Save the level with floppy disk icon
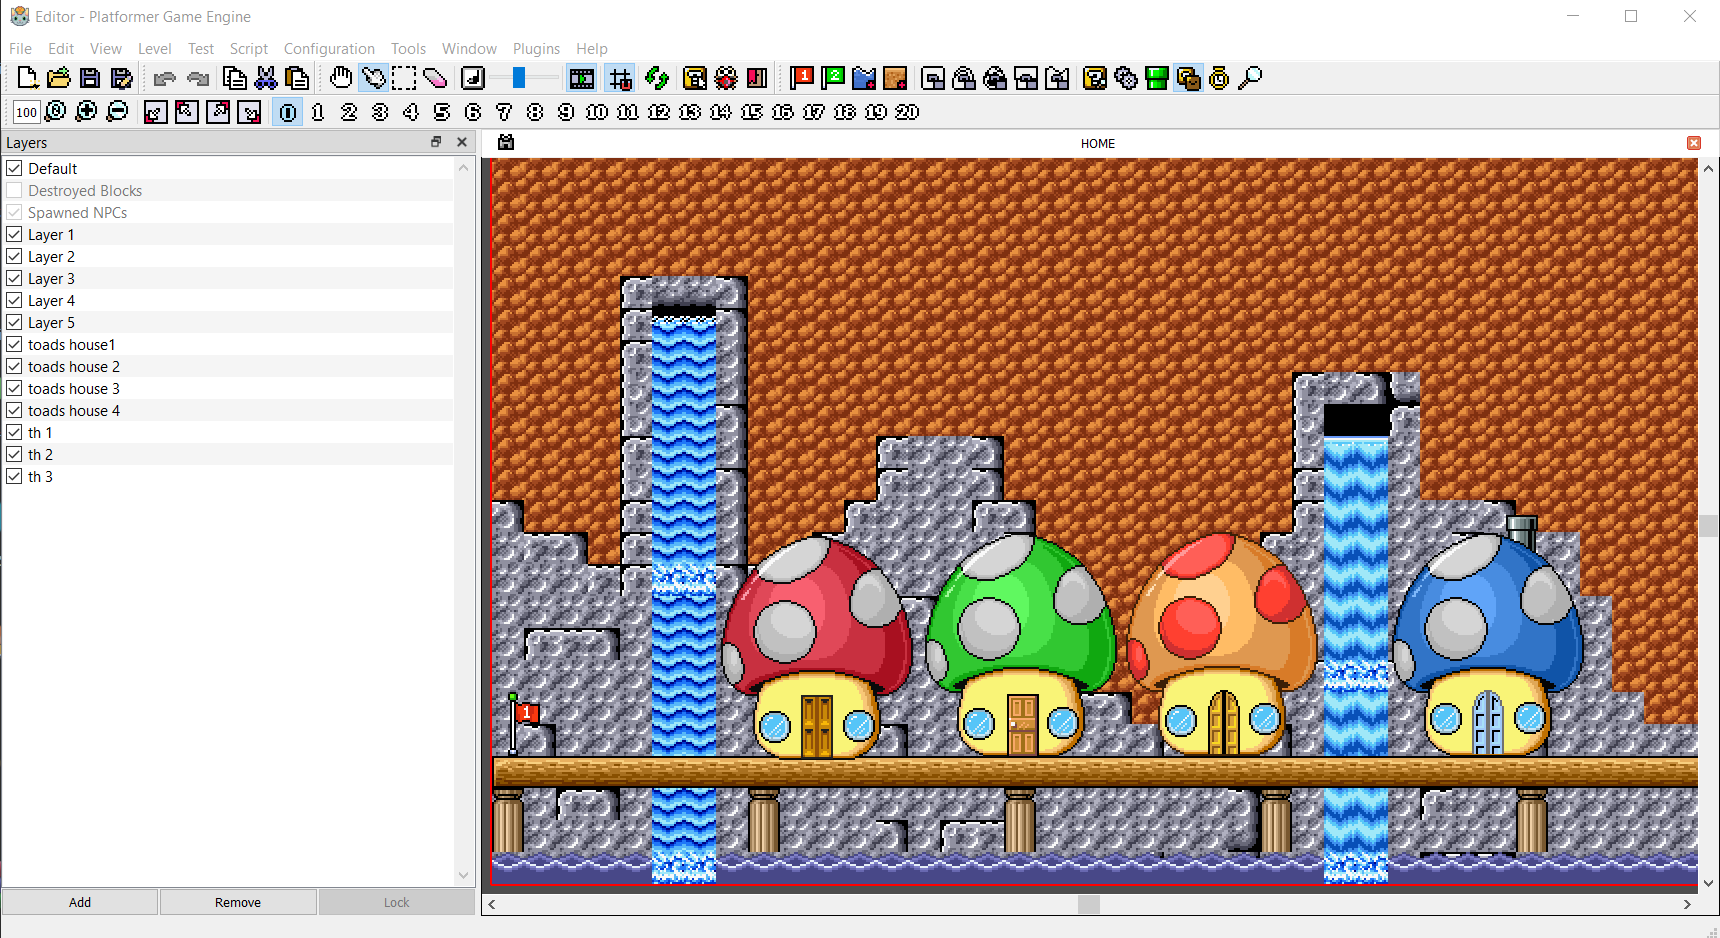1720x938 pixels. (x=90, y=78)
